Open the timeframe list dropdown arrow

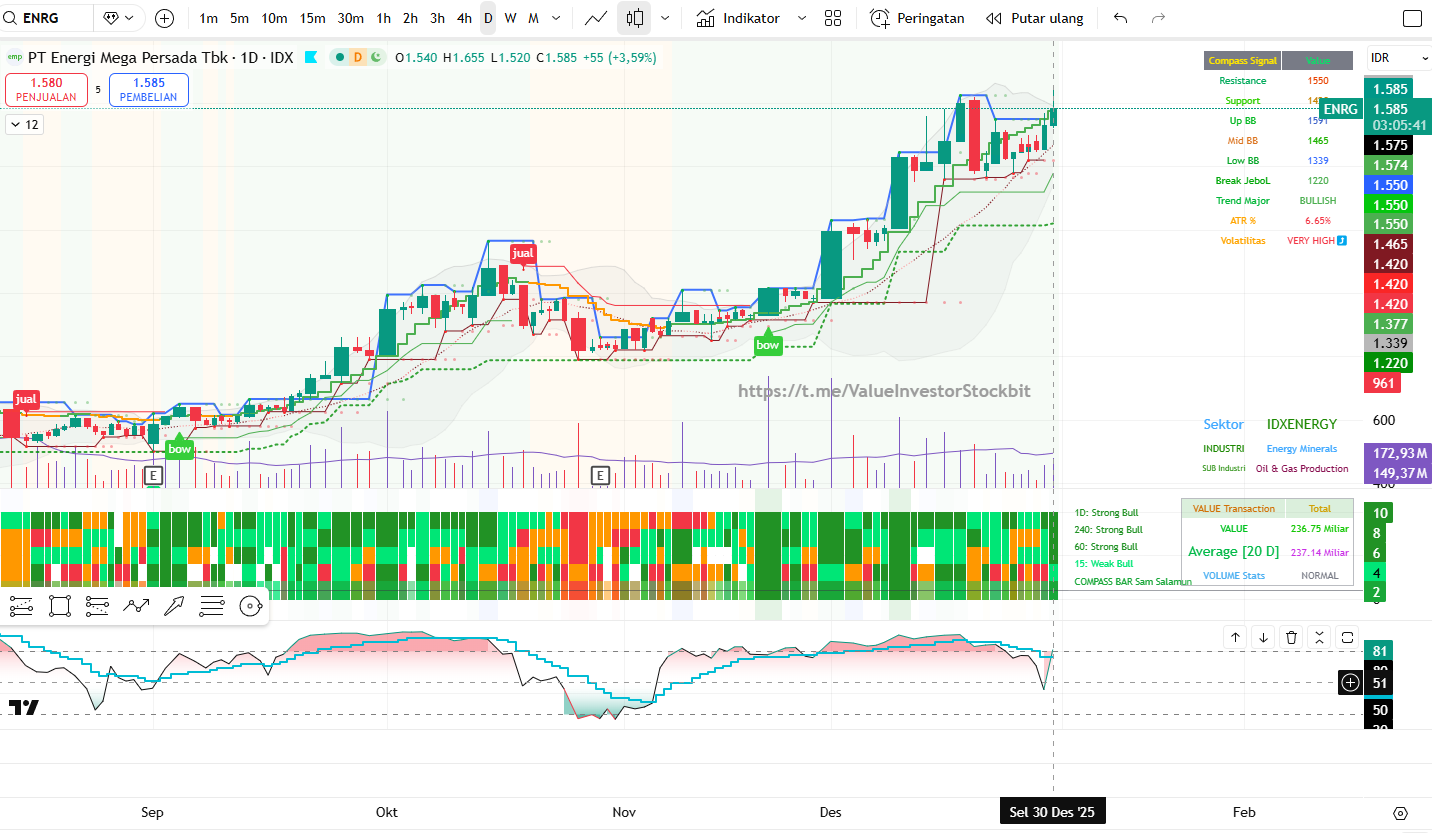click(556, 18)
